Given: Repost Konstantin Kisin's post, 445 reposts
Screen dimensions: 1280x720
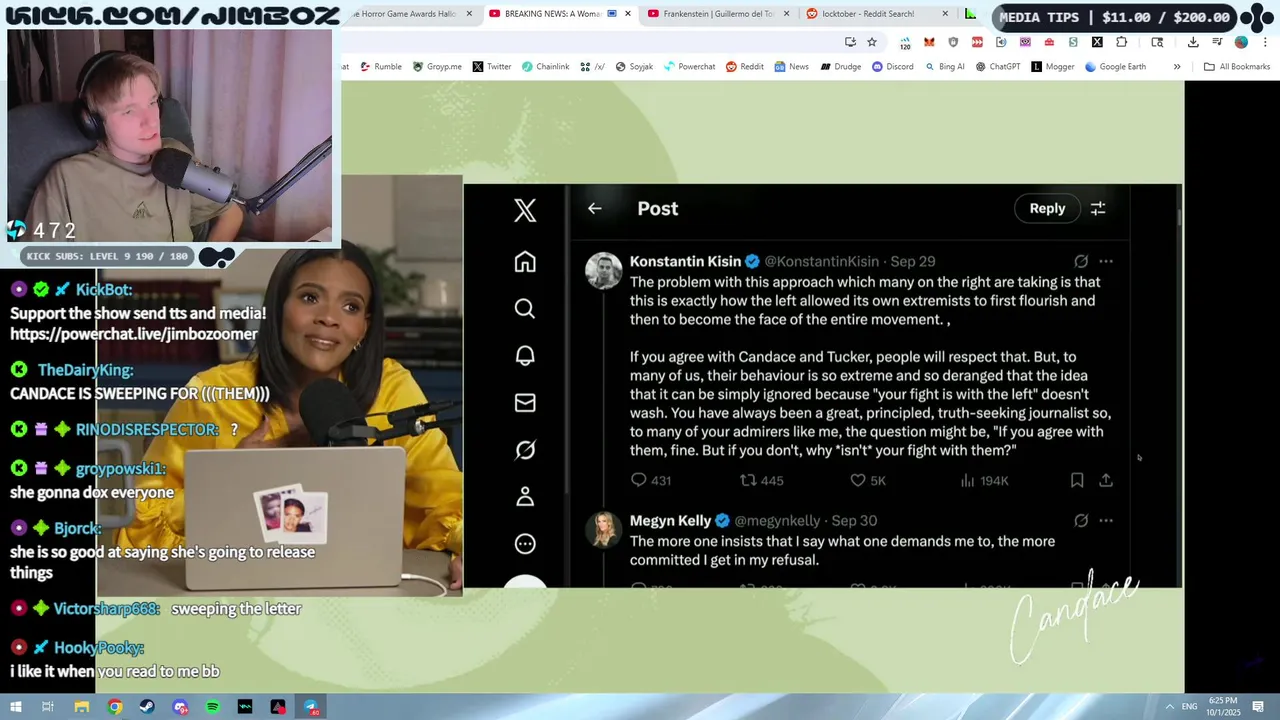Looking at the screenshot, I should click(761, 480).
